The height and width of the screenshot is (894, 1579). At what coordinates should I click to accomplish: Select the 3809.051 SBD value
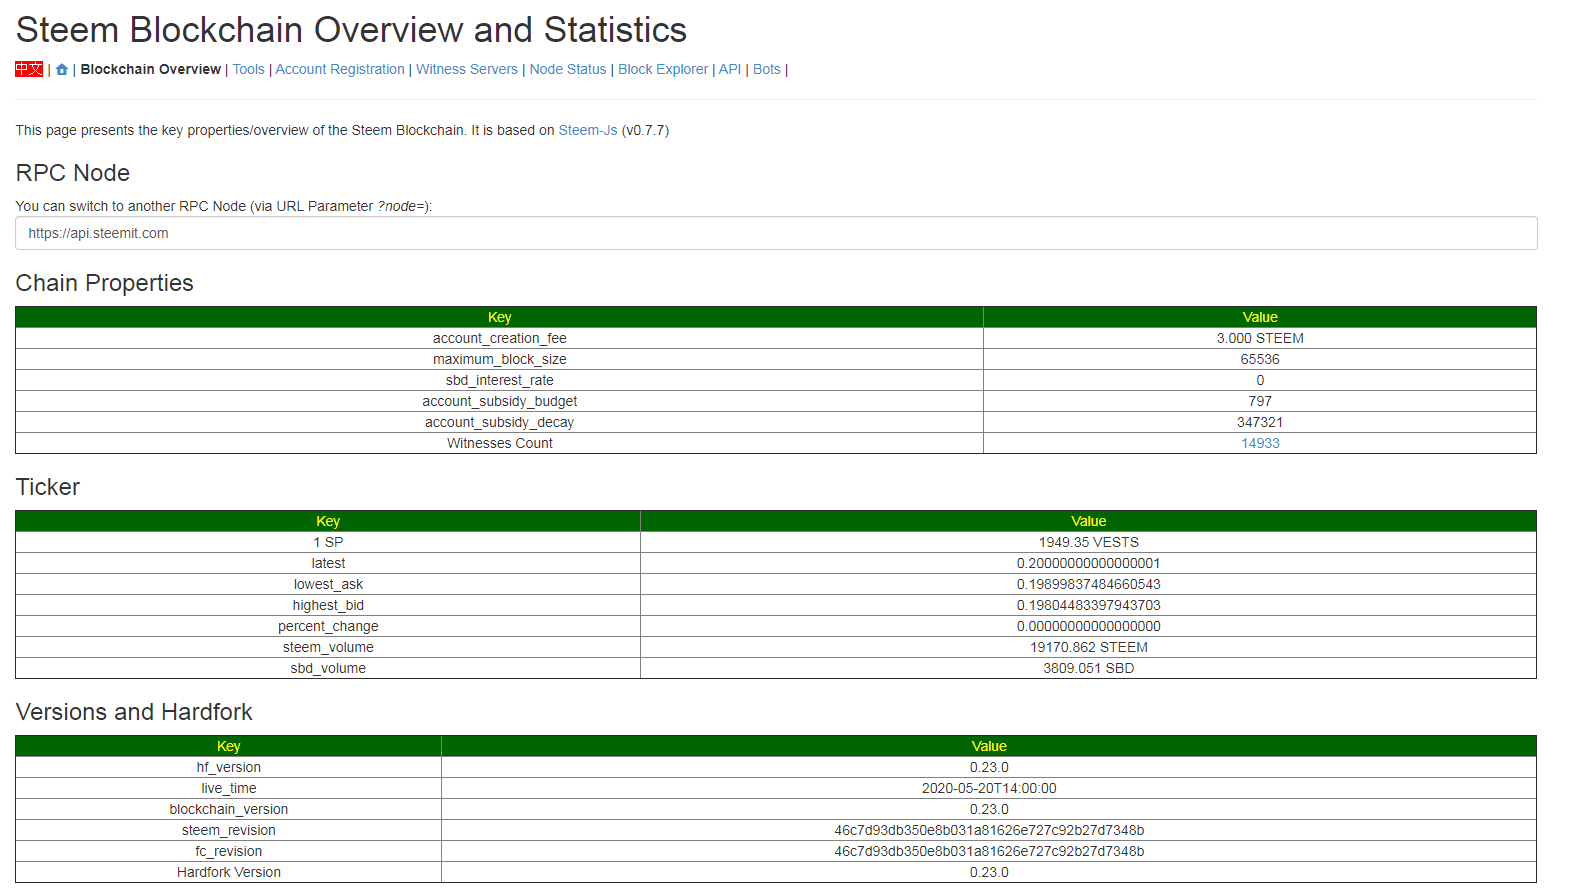[1089, 668]
